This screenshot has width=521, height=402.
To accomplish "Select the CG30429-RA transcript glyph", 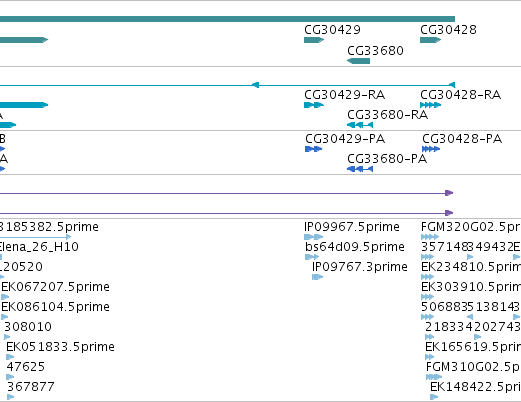I will pyautogui.click(x=314, y=105).
